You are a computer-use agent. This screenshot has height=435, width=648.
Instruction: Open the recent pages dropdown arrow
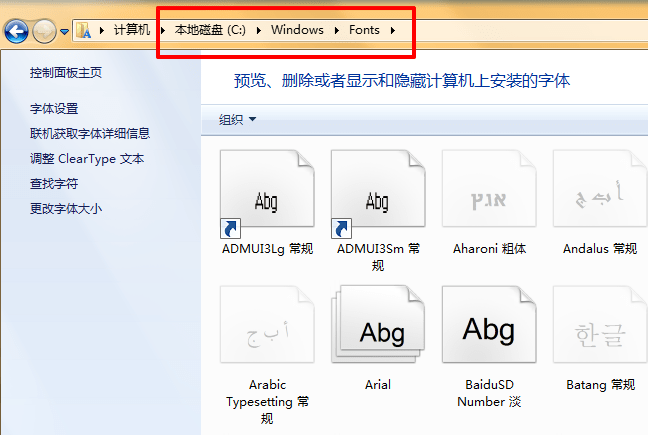[65, 31]
